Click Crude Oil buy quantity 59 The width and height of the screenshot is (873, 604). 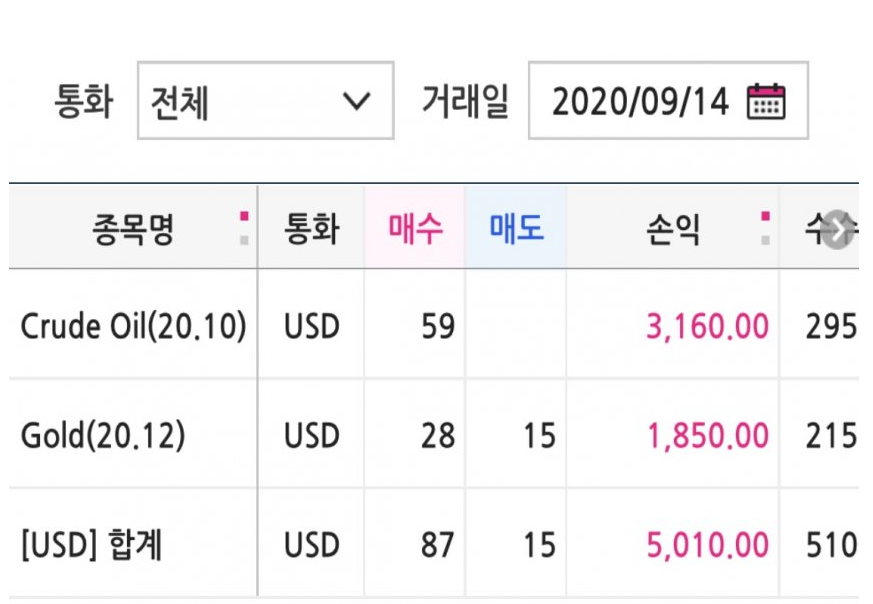[x=438, y=326]
